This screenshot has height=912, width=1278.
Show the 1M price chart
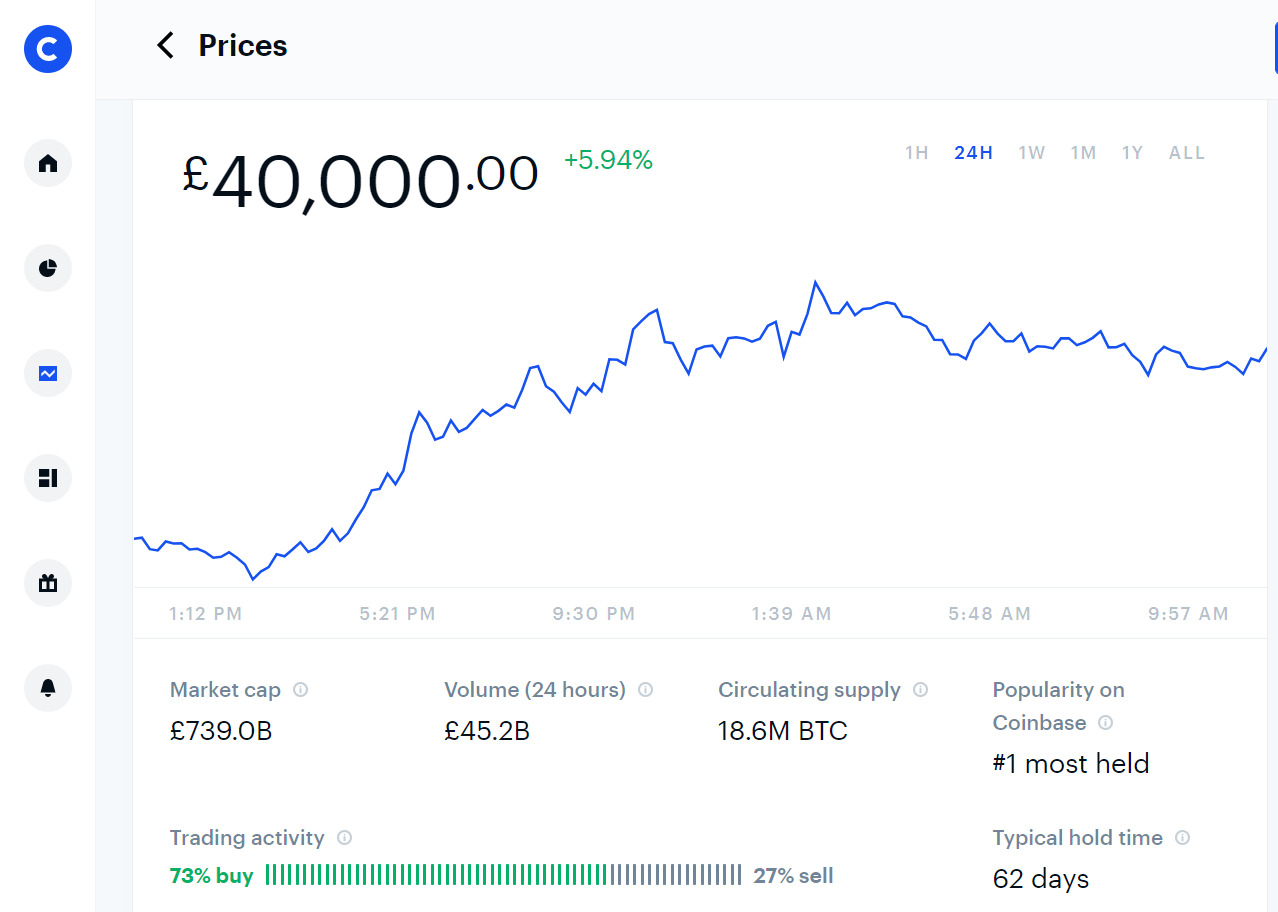point(1084,153)
